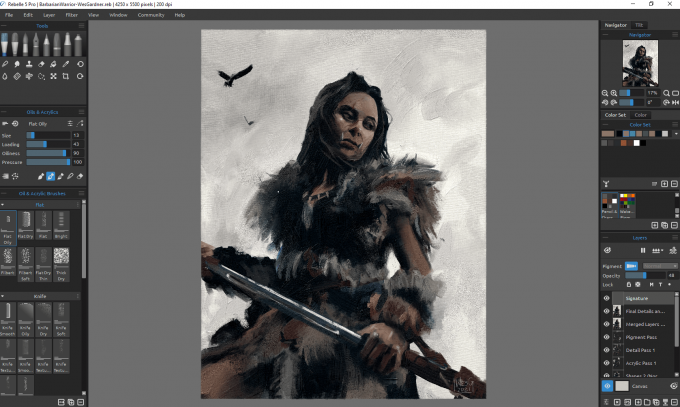The height and width of the screenshot is (407, 680).
Task: Delete layer using the minus icon
Action: (x=674, y=402)
